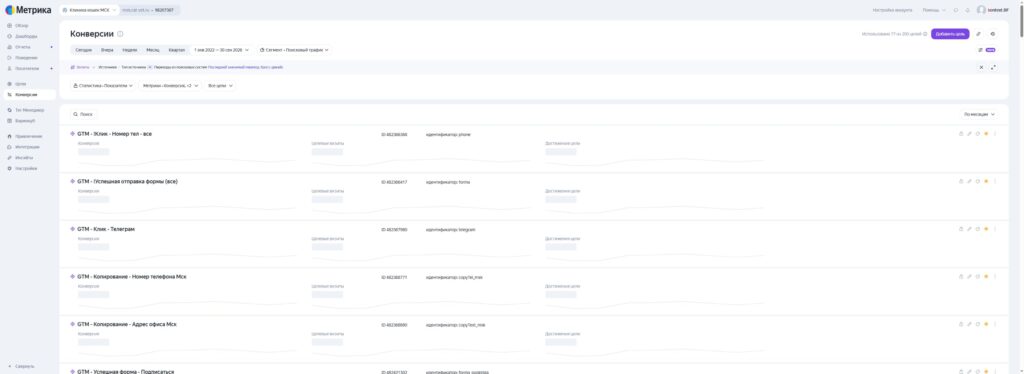Open goal GTM - Копирование - Номер телефона Мск
This screenshot has height=374, width=1024.
click(132, 277)
